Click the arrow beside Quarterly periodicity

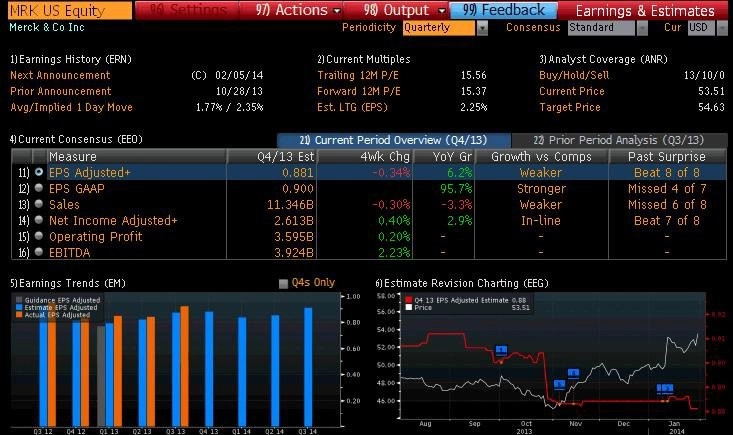pos(482,28)
